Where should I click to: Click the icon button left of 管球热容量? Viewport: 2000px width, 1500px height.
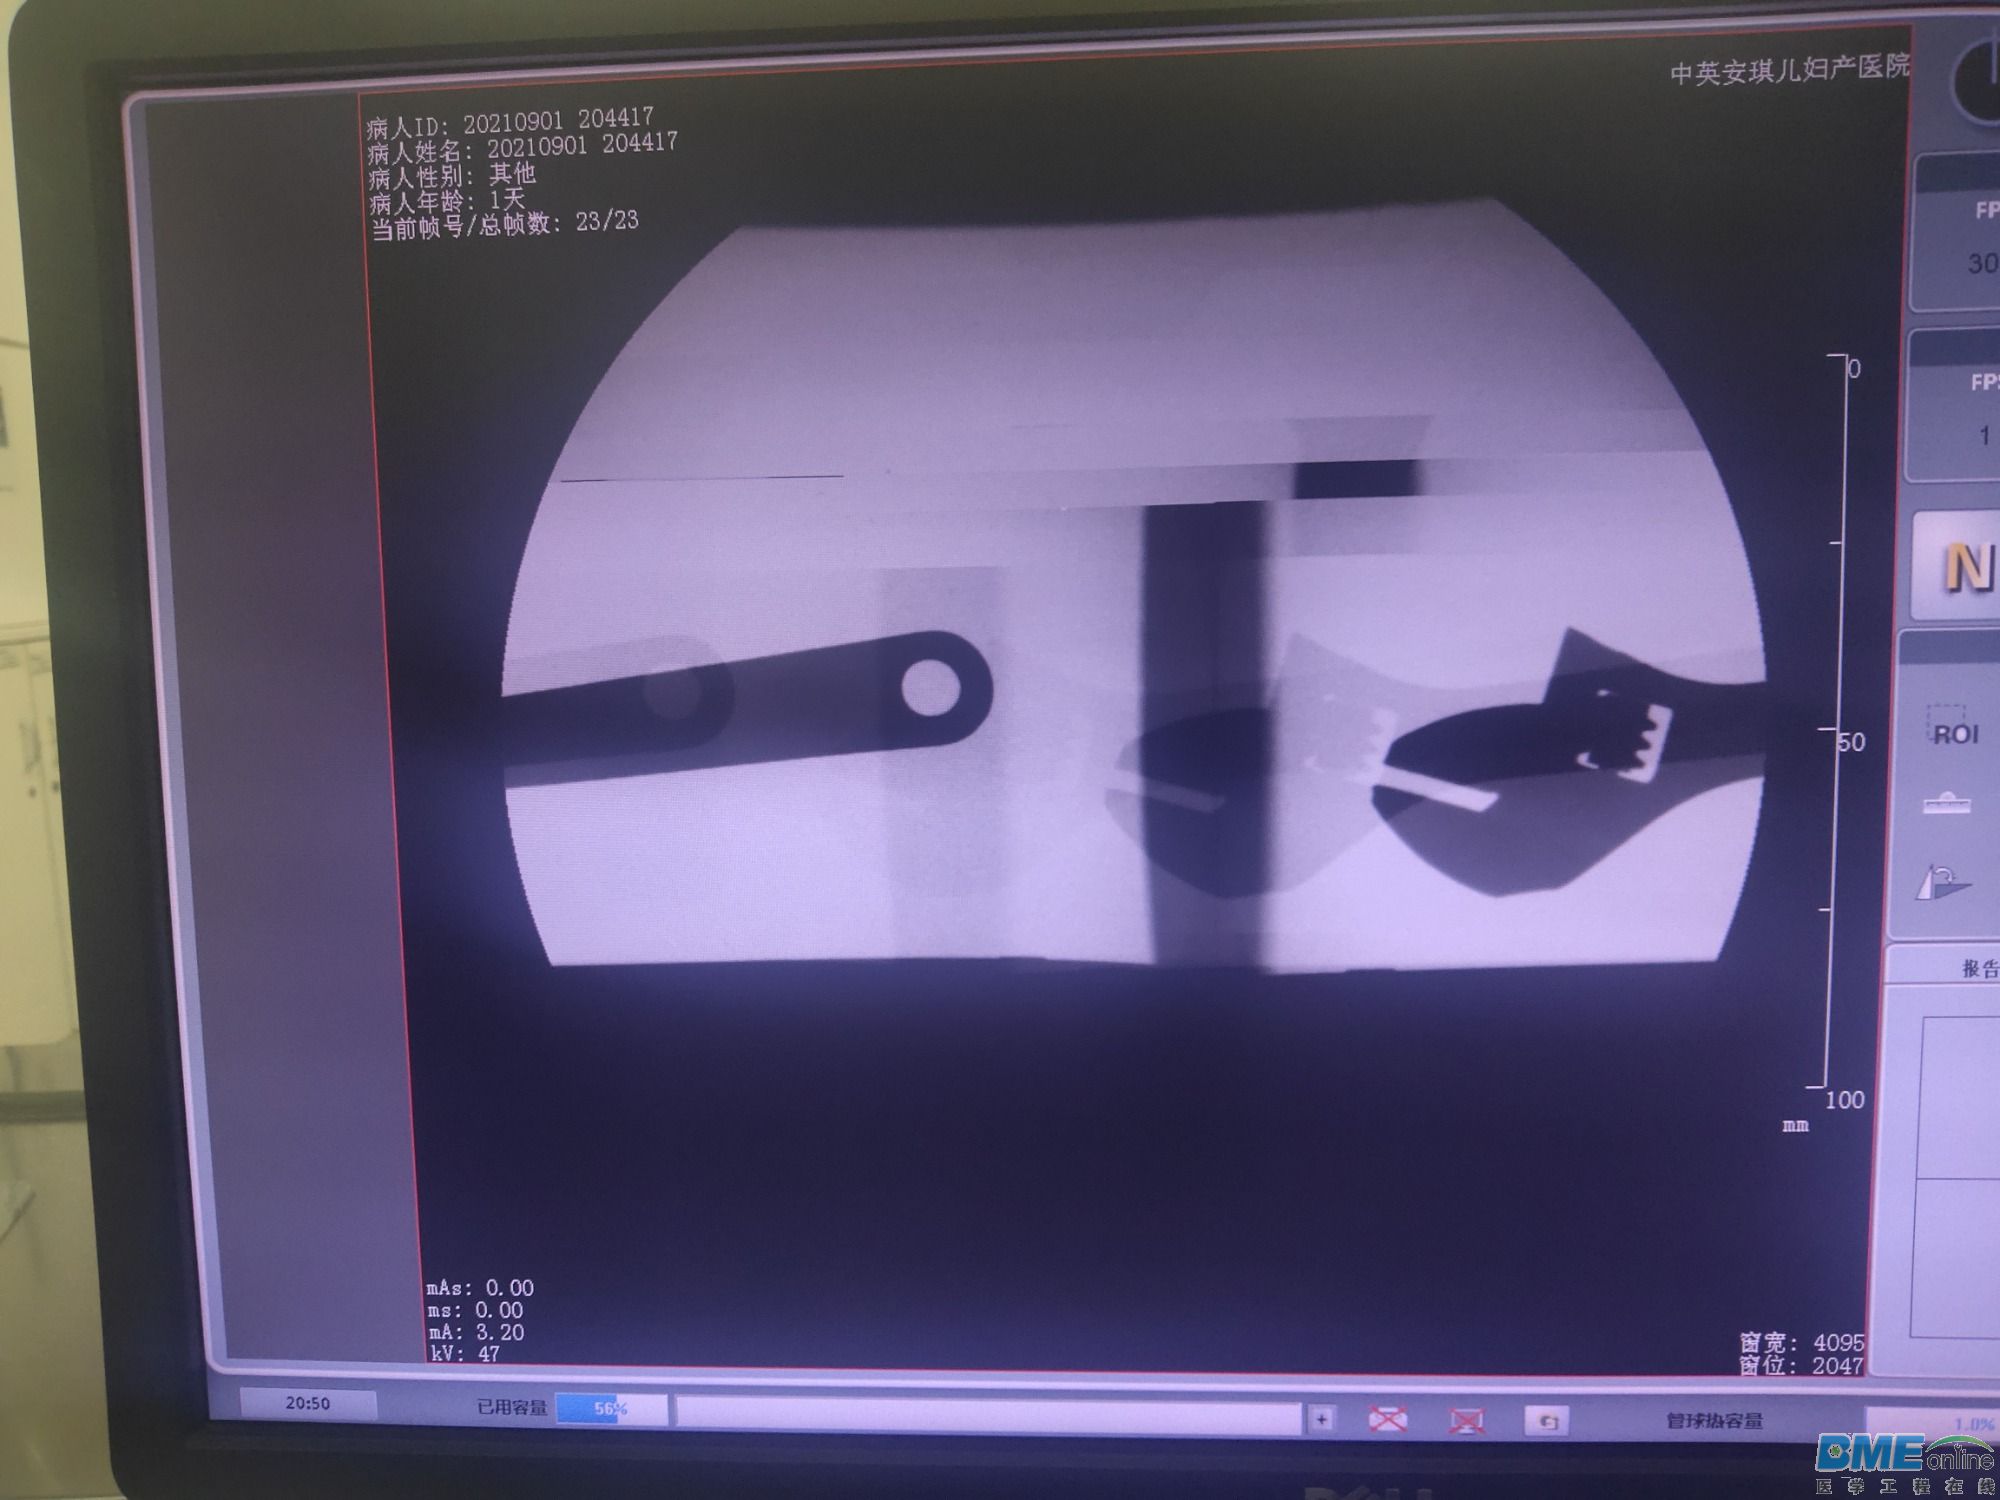pyautogui.click(x=1547, y=1421)
